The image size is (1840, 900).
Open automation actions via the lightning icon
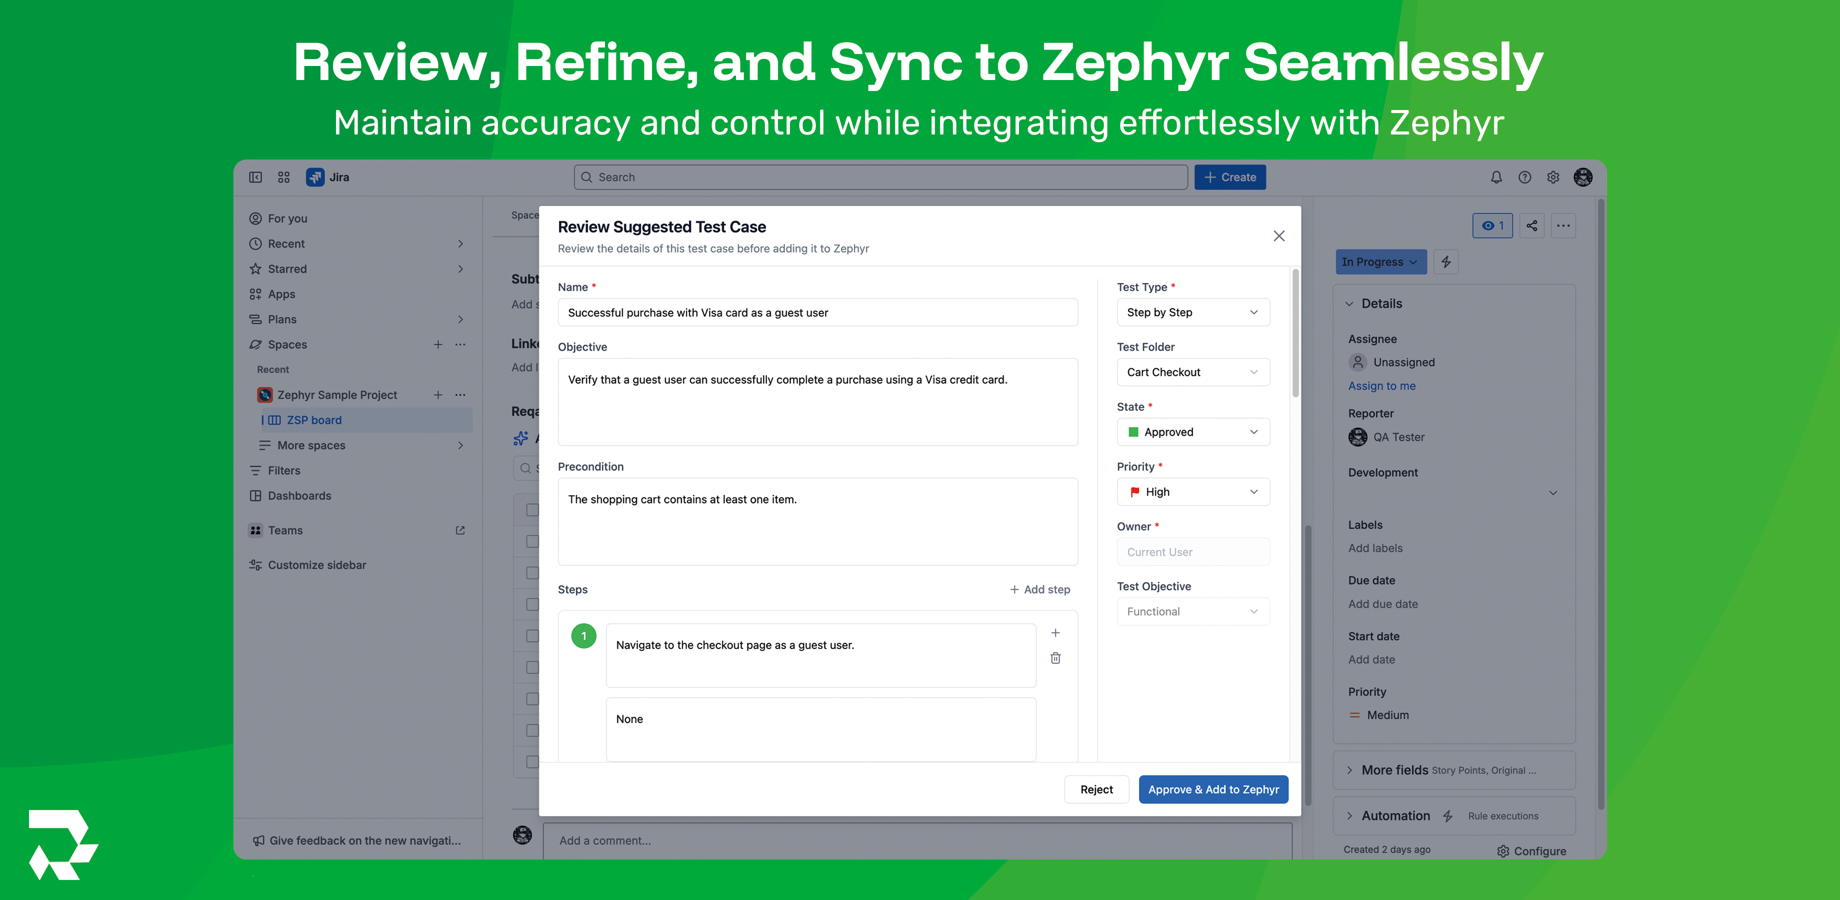pyautogui.click(x=1446, y=262)
